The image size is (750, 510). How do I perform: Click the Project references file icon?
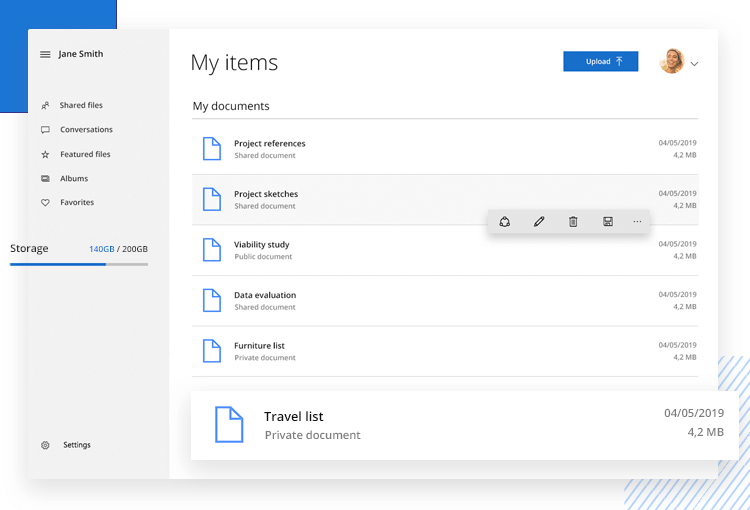(x=212, y=148)
